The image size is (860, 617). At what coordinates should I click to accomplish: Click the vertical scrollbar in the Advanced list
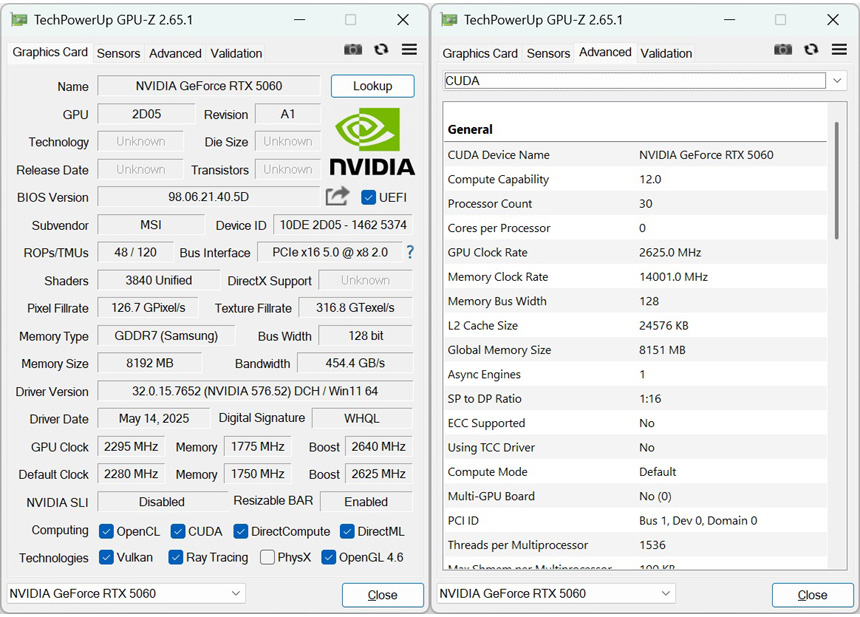click(836, 180)
